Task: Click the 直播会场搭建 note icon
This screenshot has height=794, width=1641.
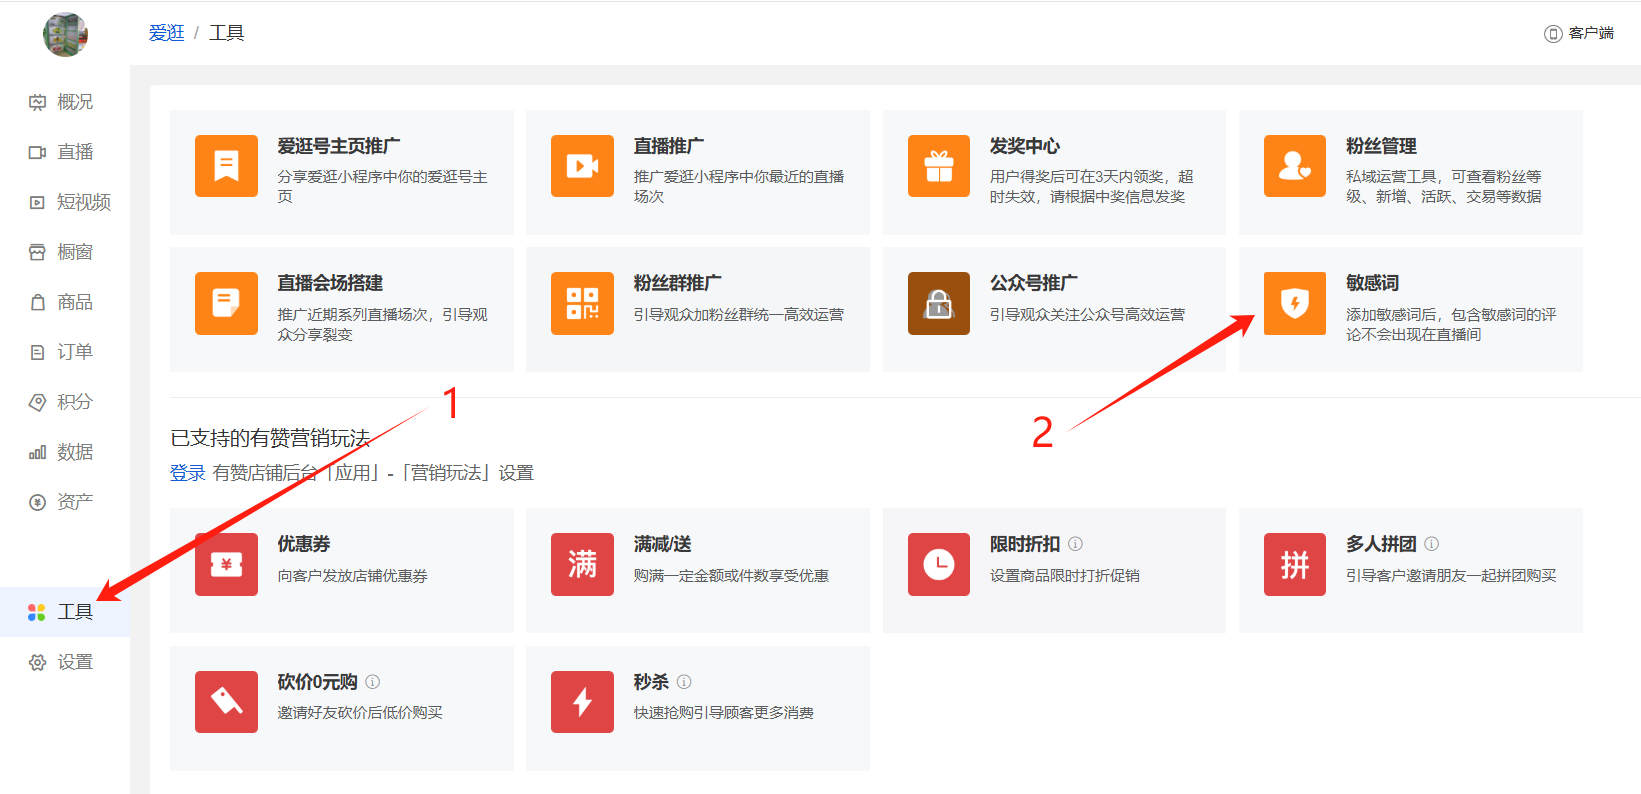Action: (x=226, y=303)
